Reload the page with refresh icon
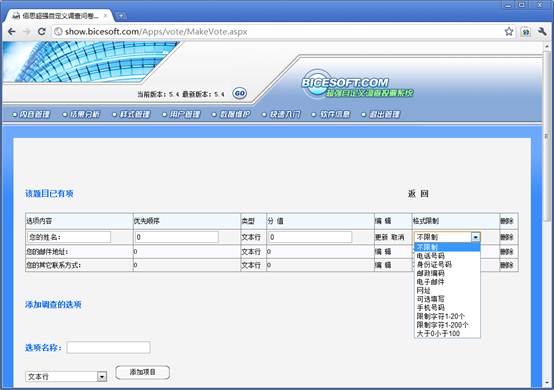Viewport: 554px width, 390px height. click(42, 32)
